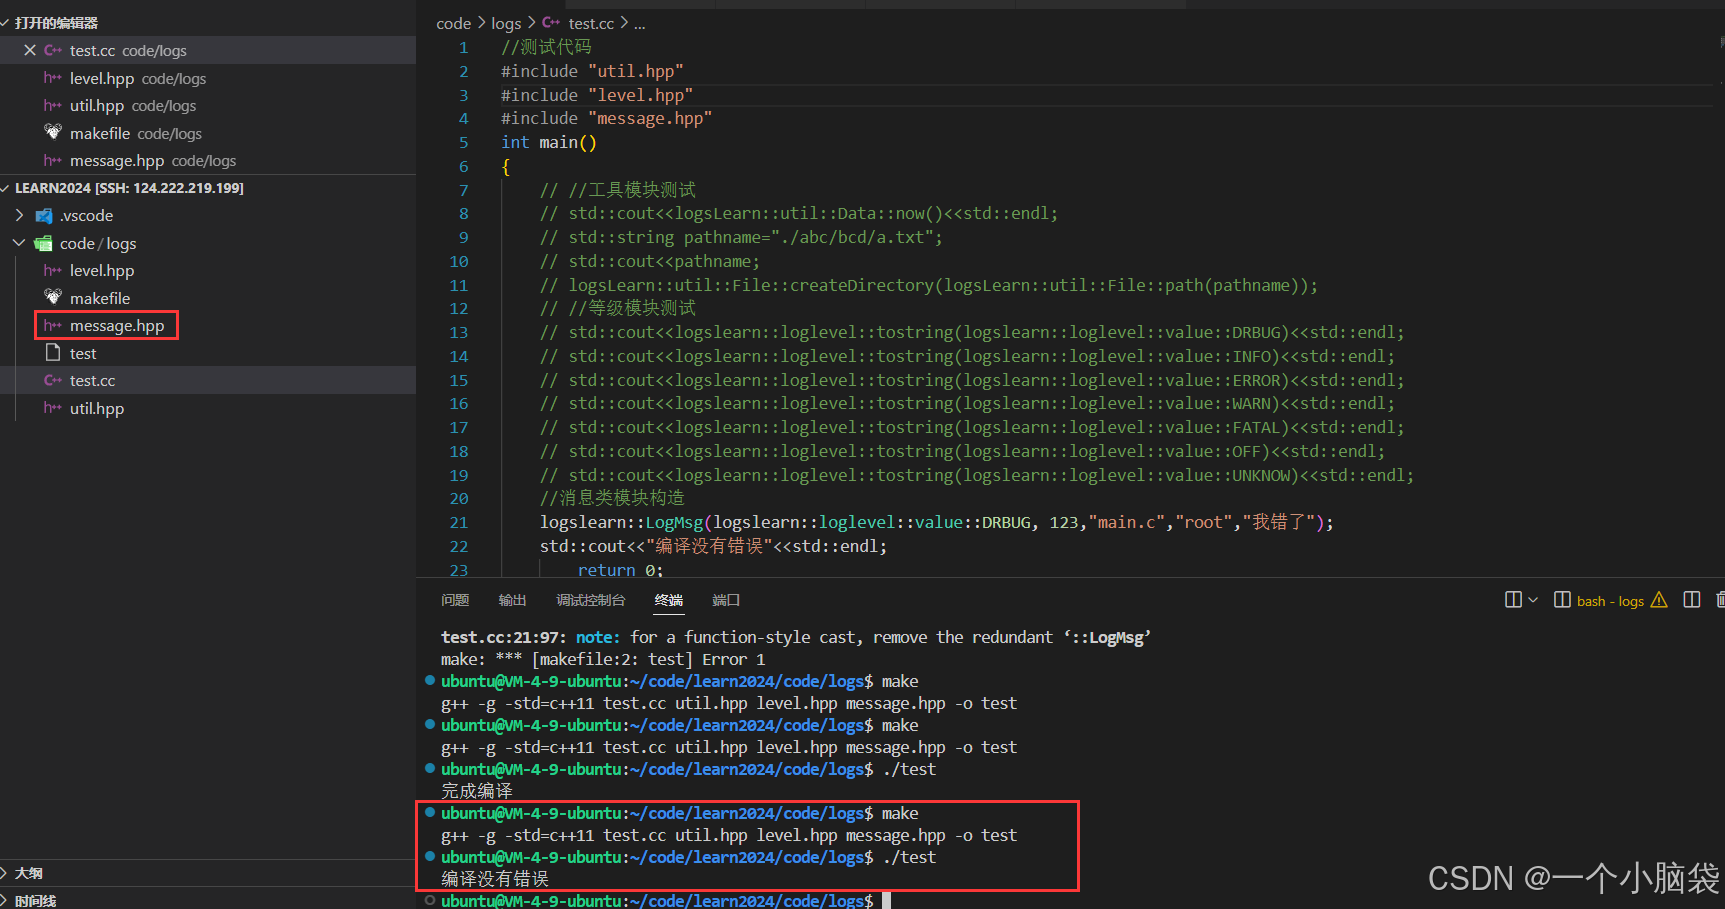Open message.hpp code/logs from open editors
The image size is (1725, 909).
208,160
